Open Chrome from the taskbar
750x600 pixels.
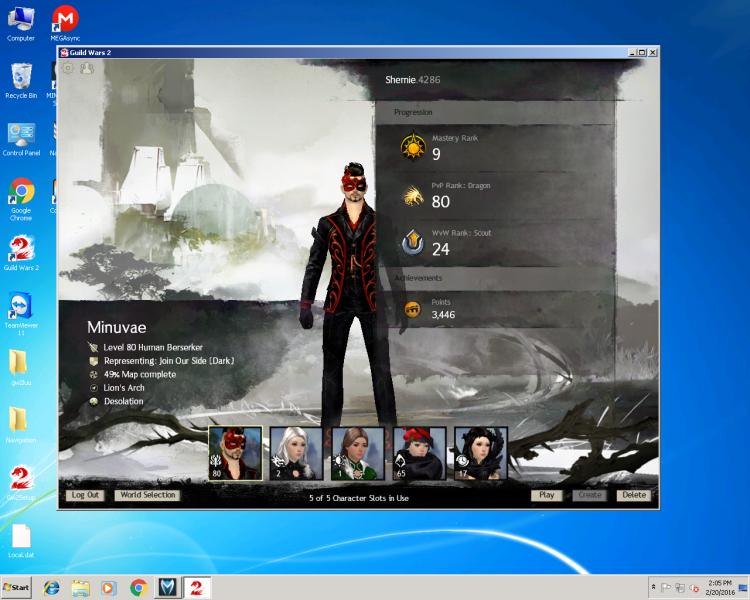[x=138, y=588]
